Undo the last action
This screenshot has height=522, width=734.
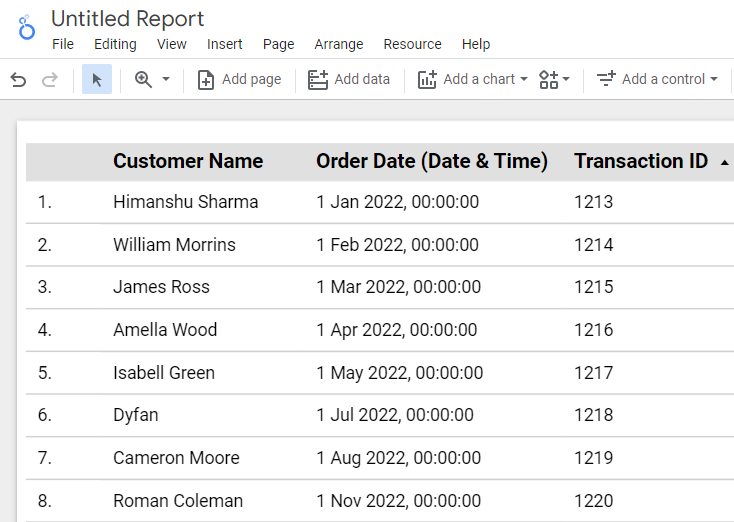click(x=18, y=80)
